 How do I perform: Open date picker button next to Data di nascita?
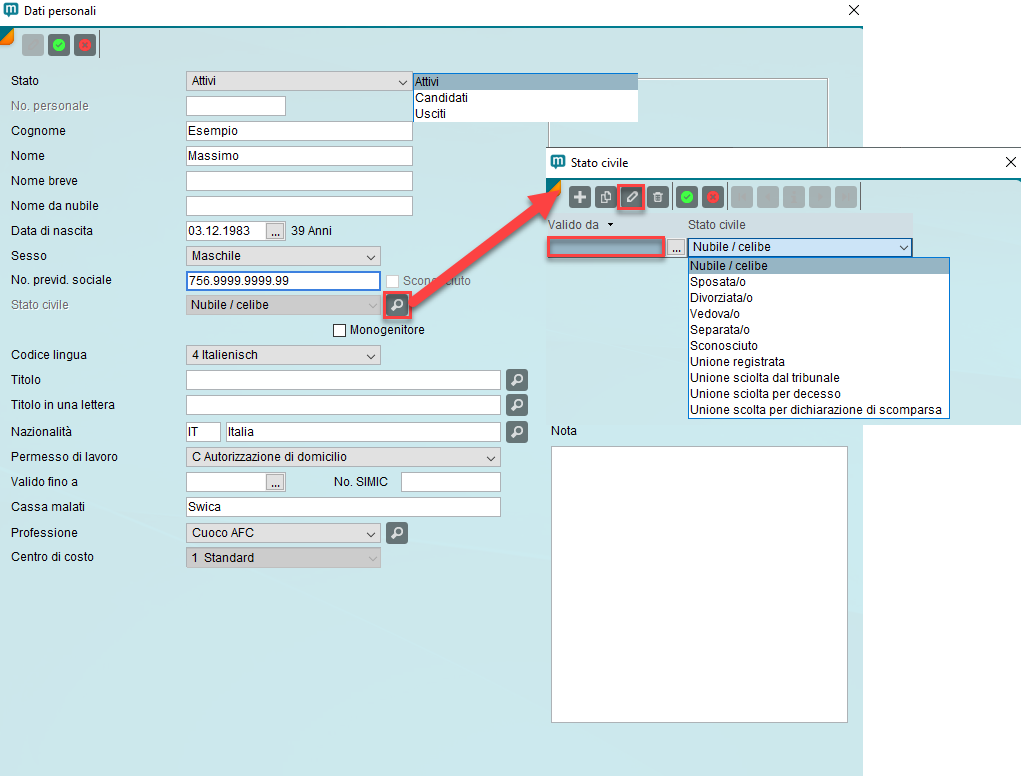[x=276, y=231]
